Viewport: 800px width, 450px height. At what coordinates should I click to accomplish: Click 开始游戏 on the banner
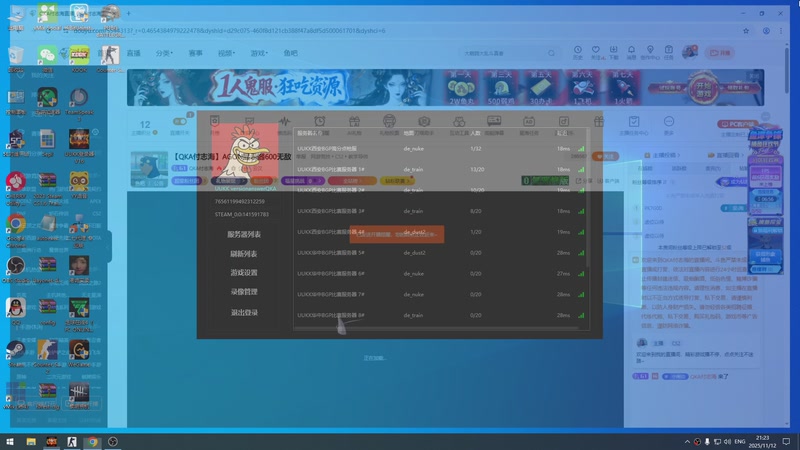click(704, 89)
